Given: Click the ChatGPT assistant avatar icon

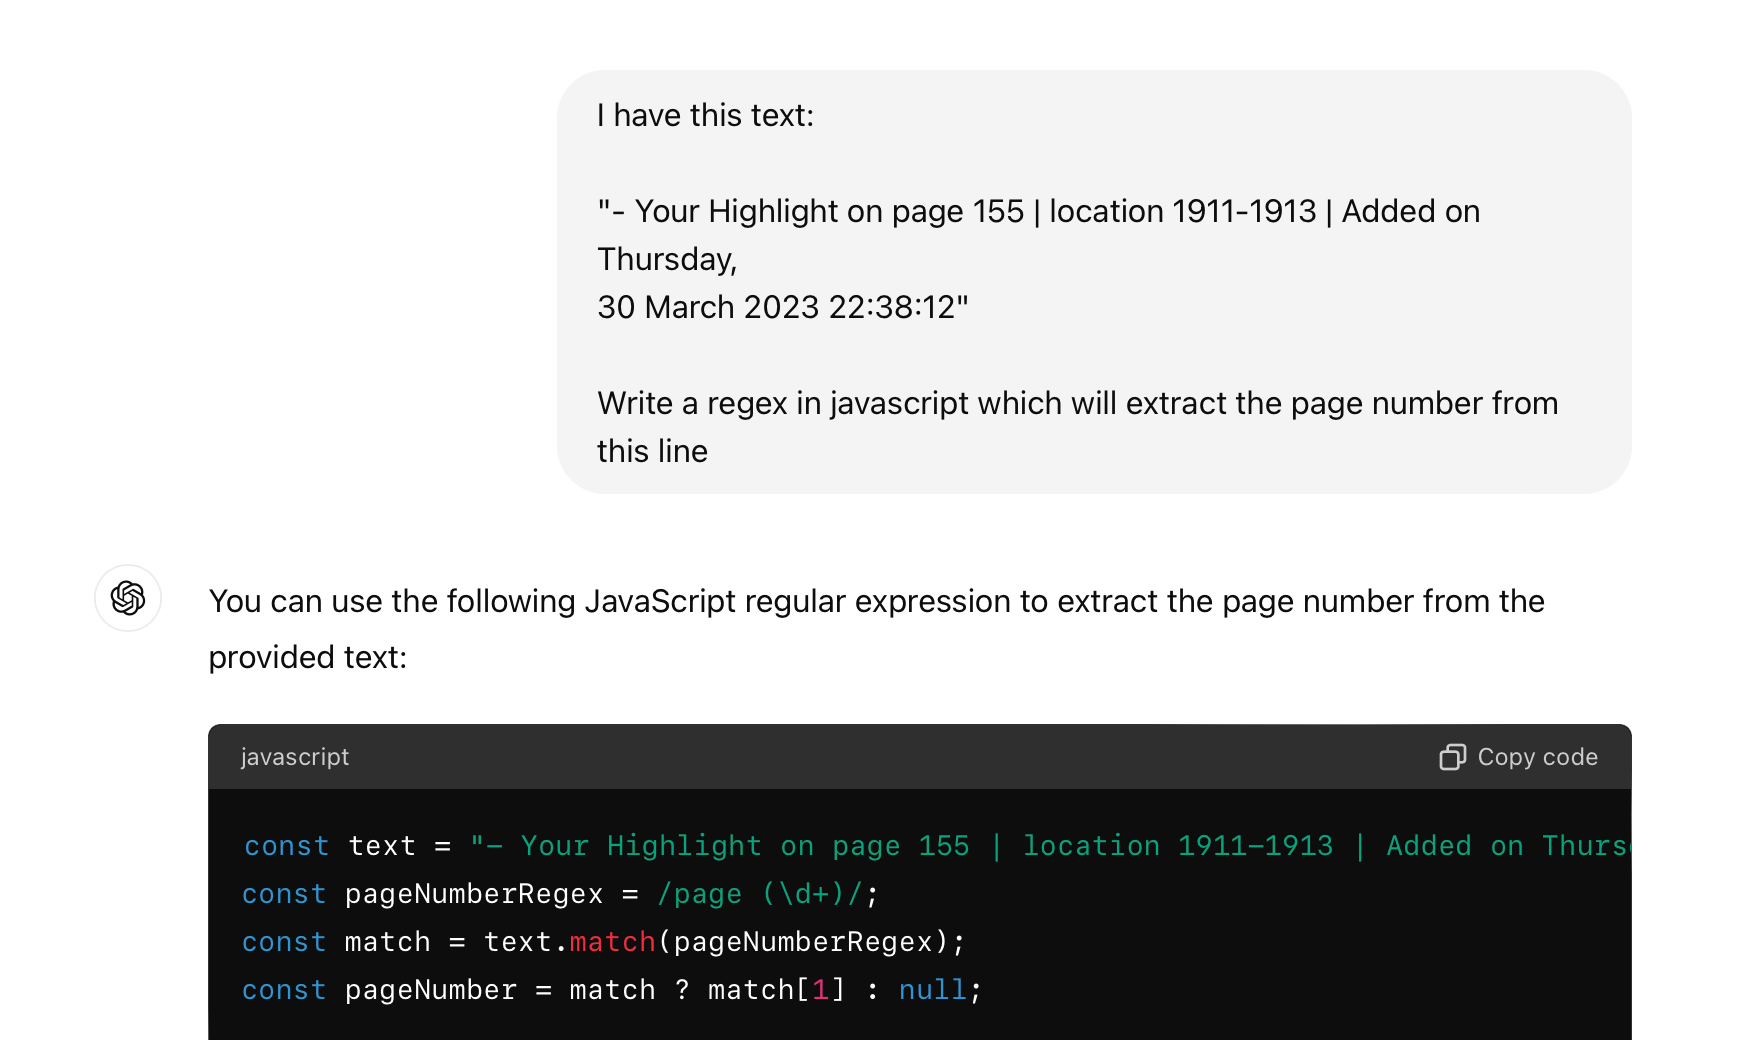Looking at the screenshot, I should [x=128, y=597].
